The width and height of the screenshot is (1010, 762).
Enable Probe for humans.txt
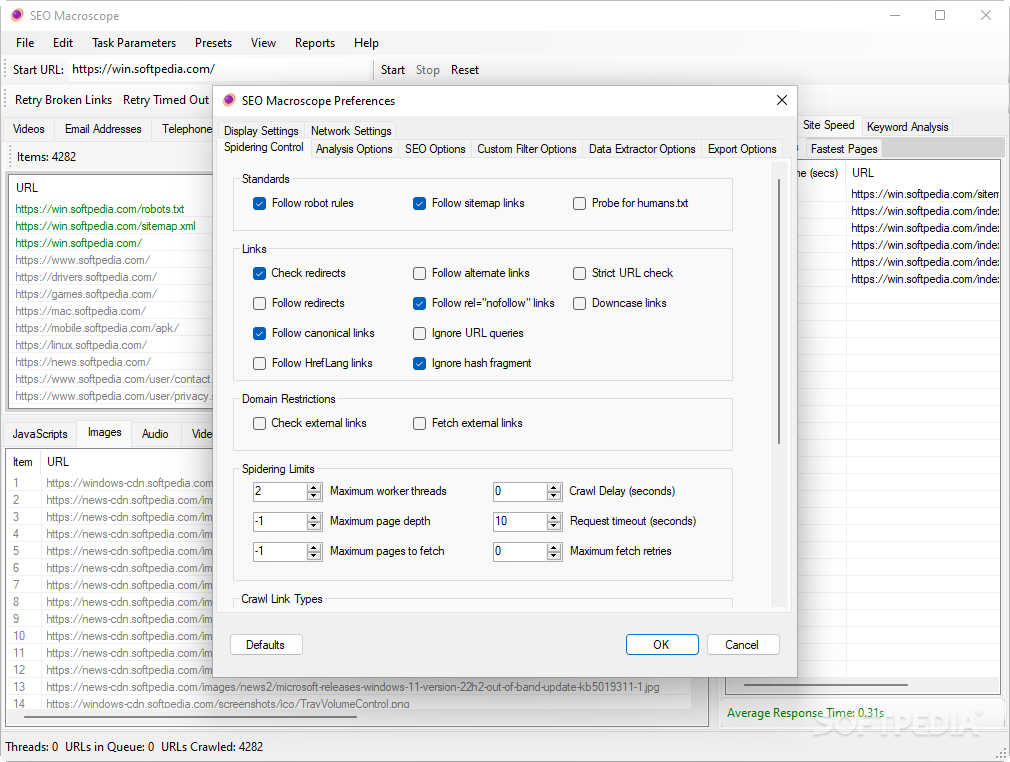579,204
